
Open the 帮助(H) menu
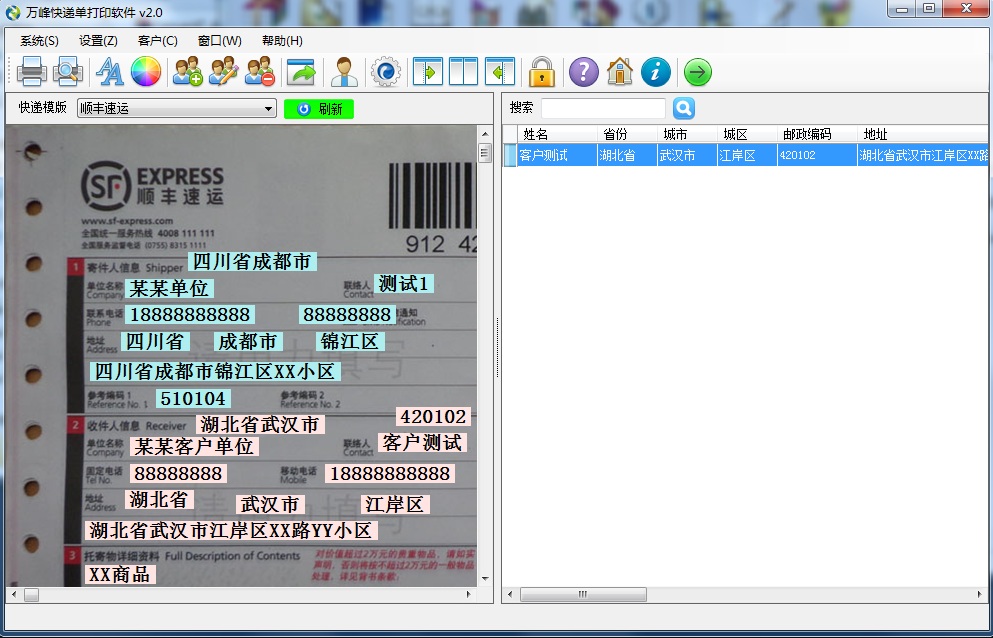pyautogui.click(x=282, y=41)
